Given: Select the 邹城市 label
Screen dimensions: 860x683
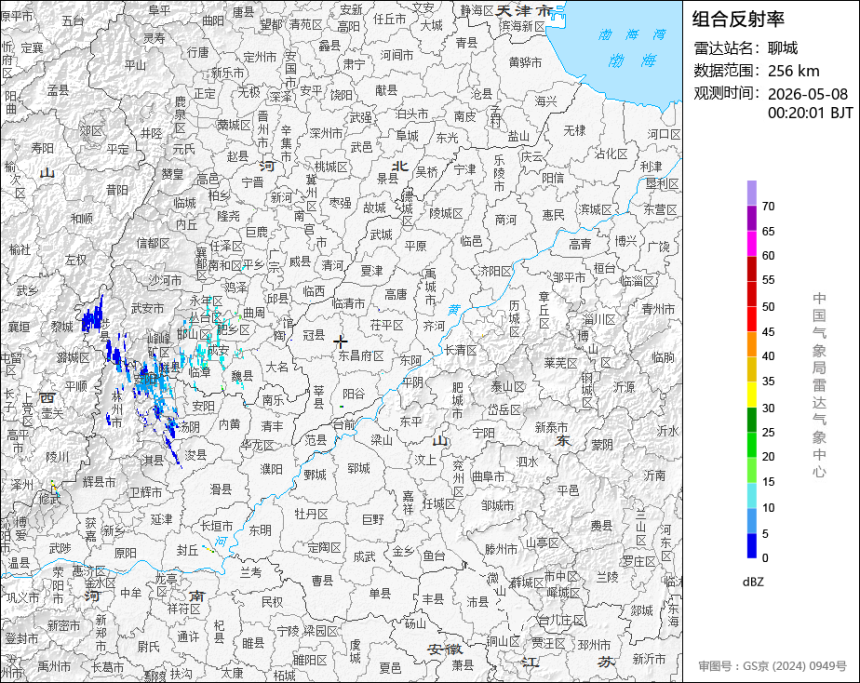Looking at the screenshot, I should tap(497, 505).
